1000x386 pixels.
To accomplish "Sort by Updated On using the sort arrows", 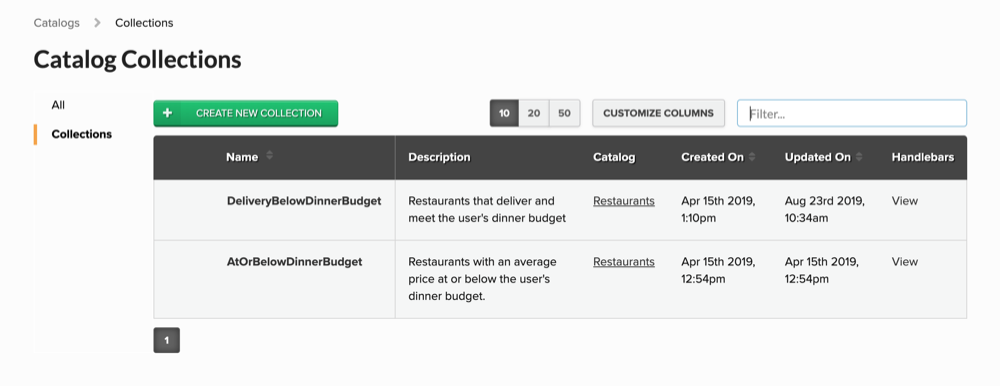I will tap(859, 156).
